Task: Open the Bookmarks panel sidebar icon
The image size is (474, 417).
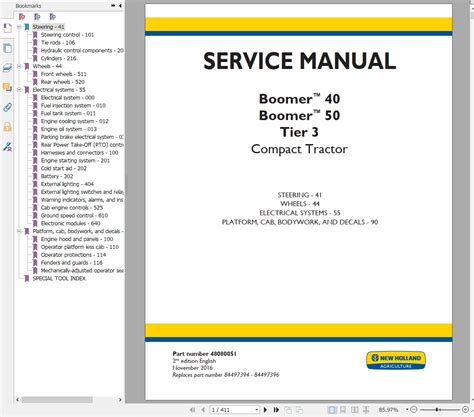Action: (7, 28)
